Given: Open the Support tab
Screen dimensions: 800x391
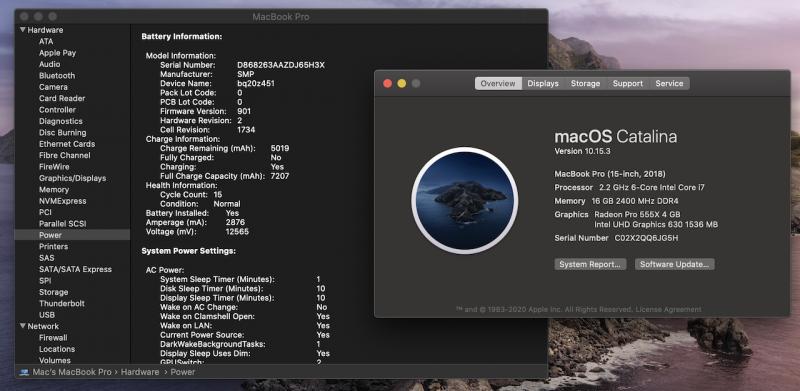Looking at the screenshot, I should coord(628,83).
